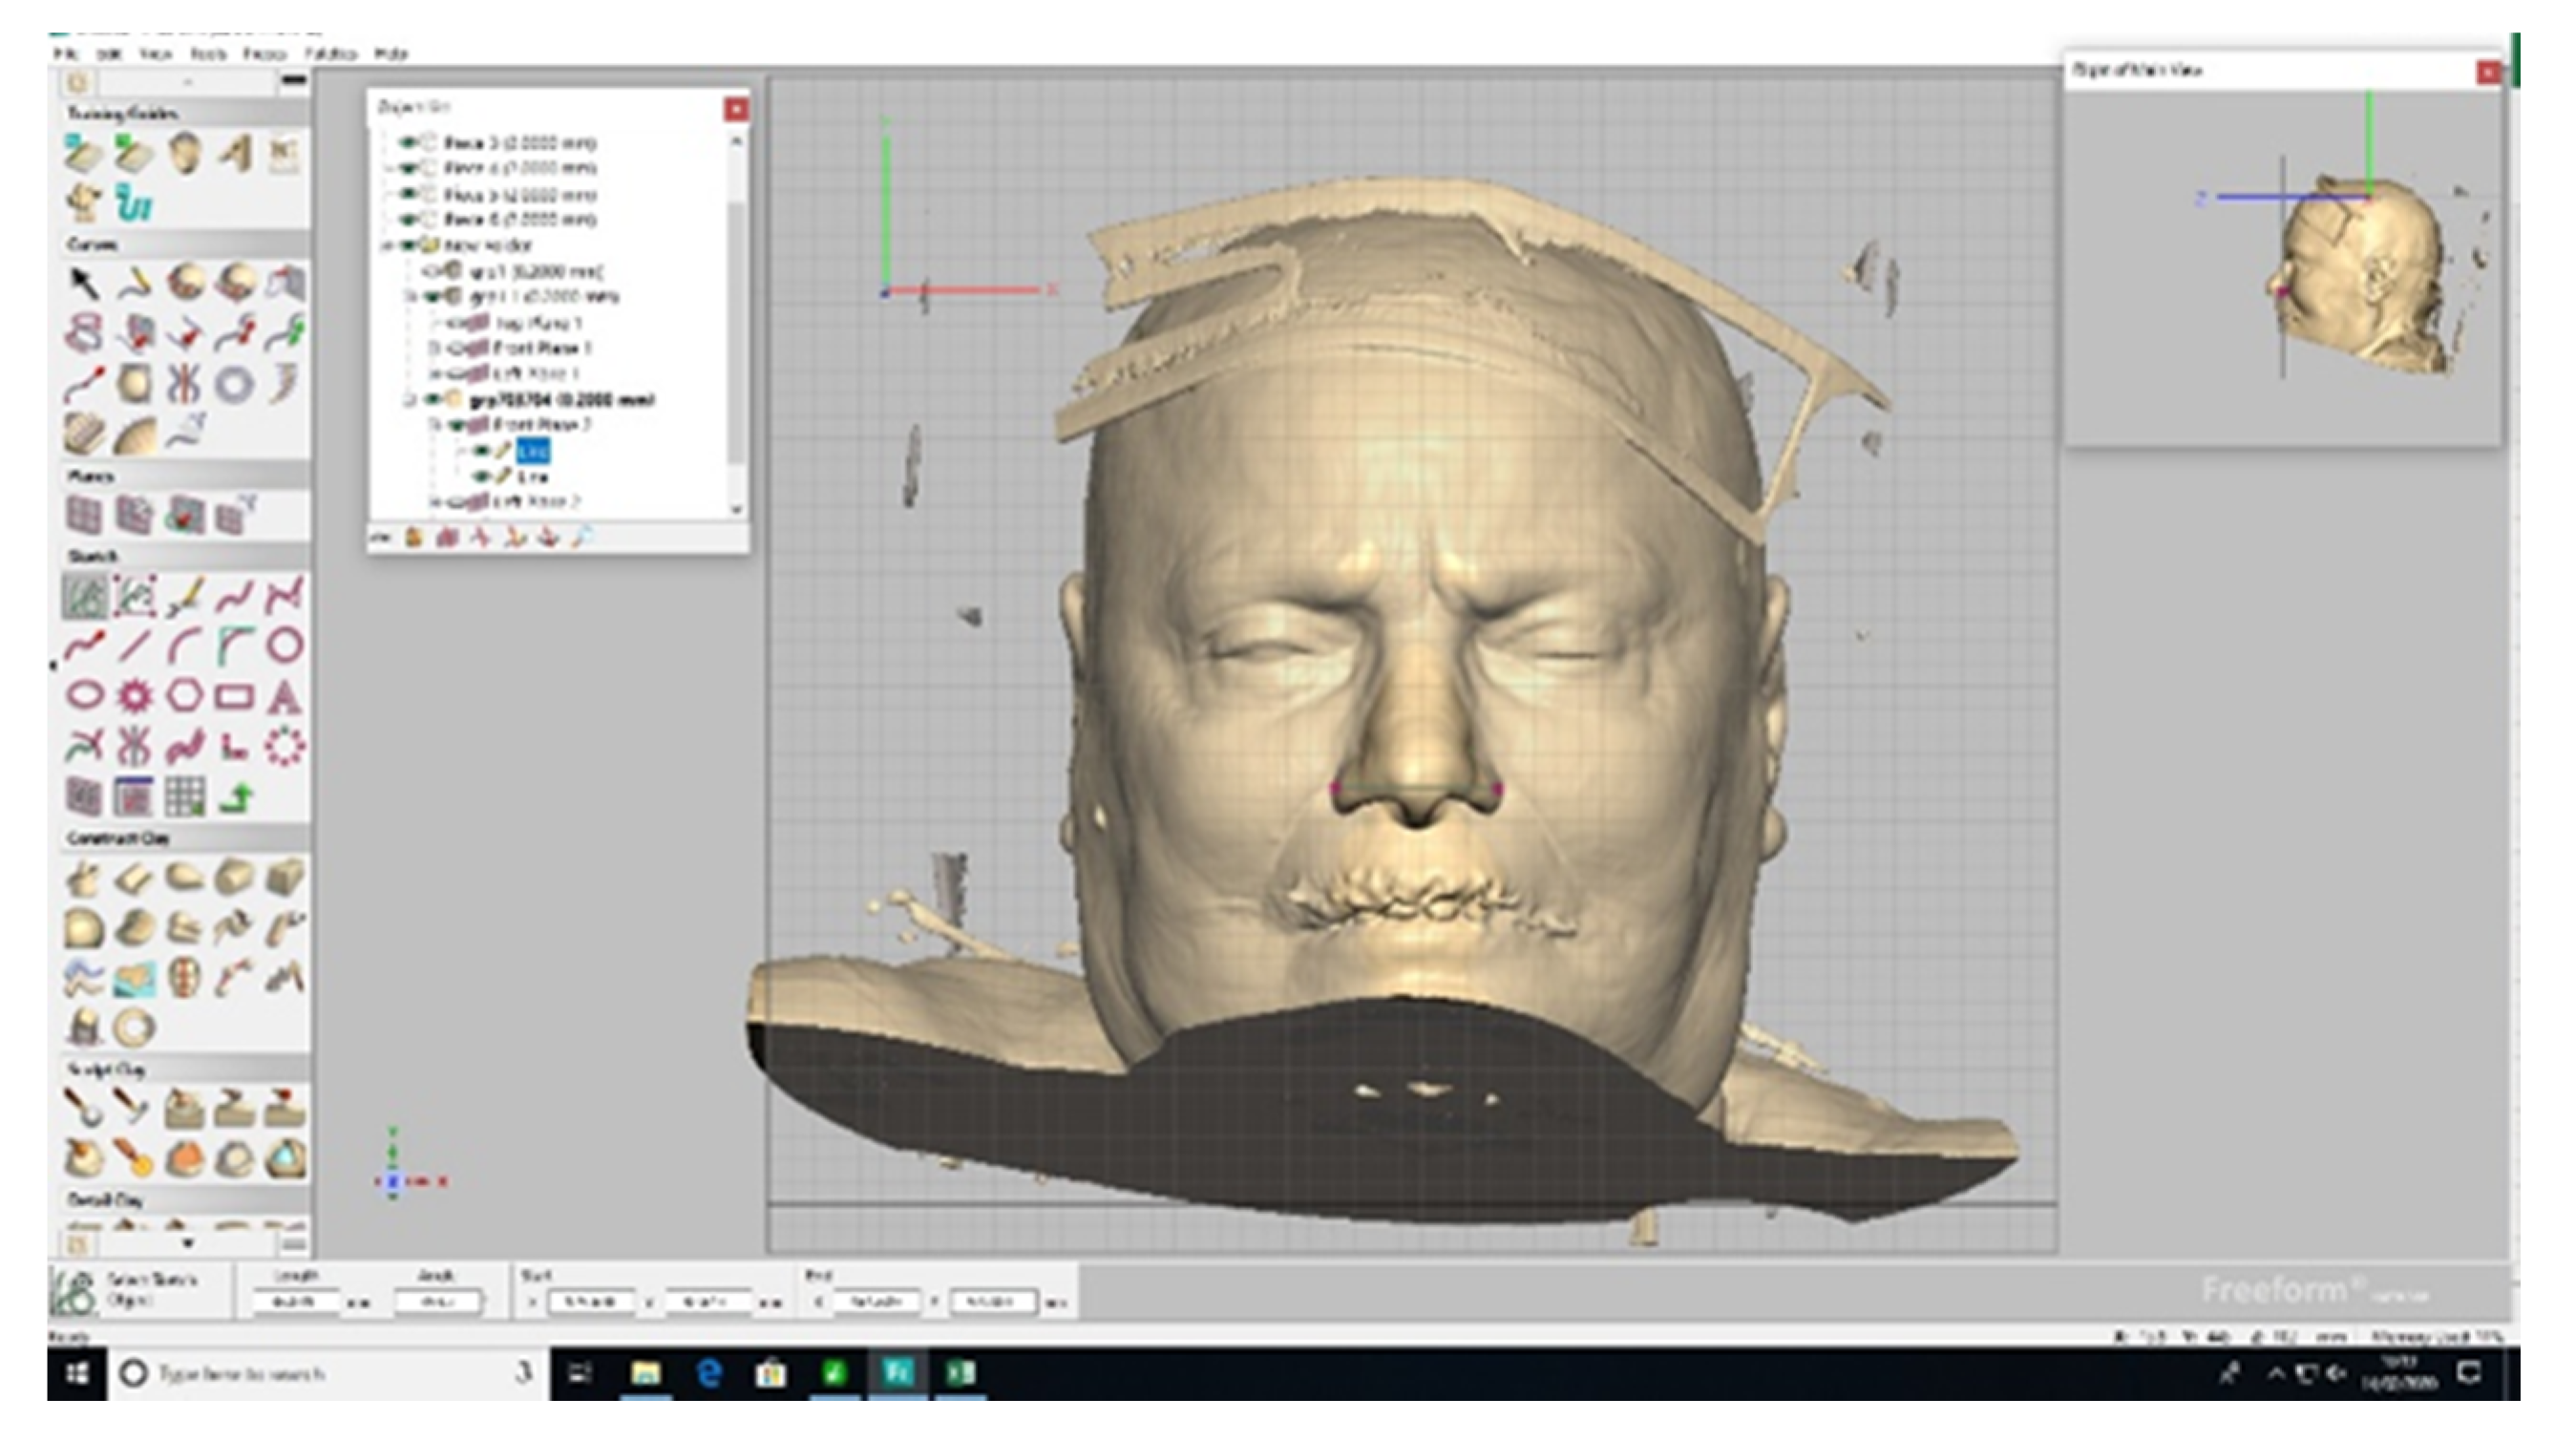
Task: Toggle visibility eye of New Folder item
Action: 407,245
